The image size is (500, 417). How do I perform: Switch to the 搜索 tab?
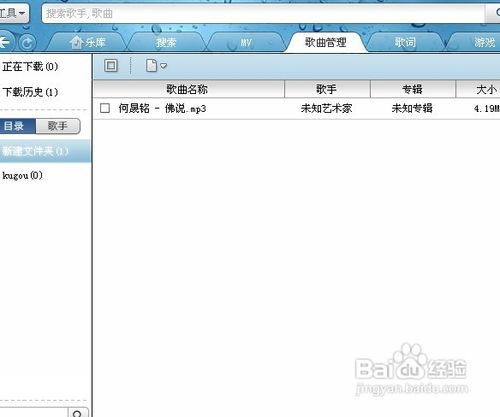(166, 42)
